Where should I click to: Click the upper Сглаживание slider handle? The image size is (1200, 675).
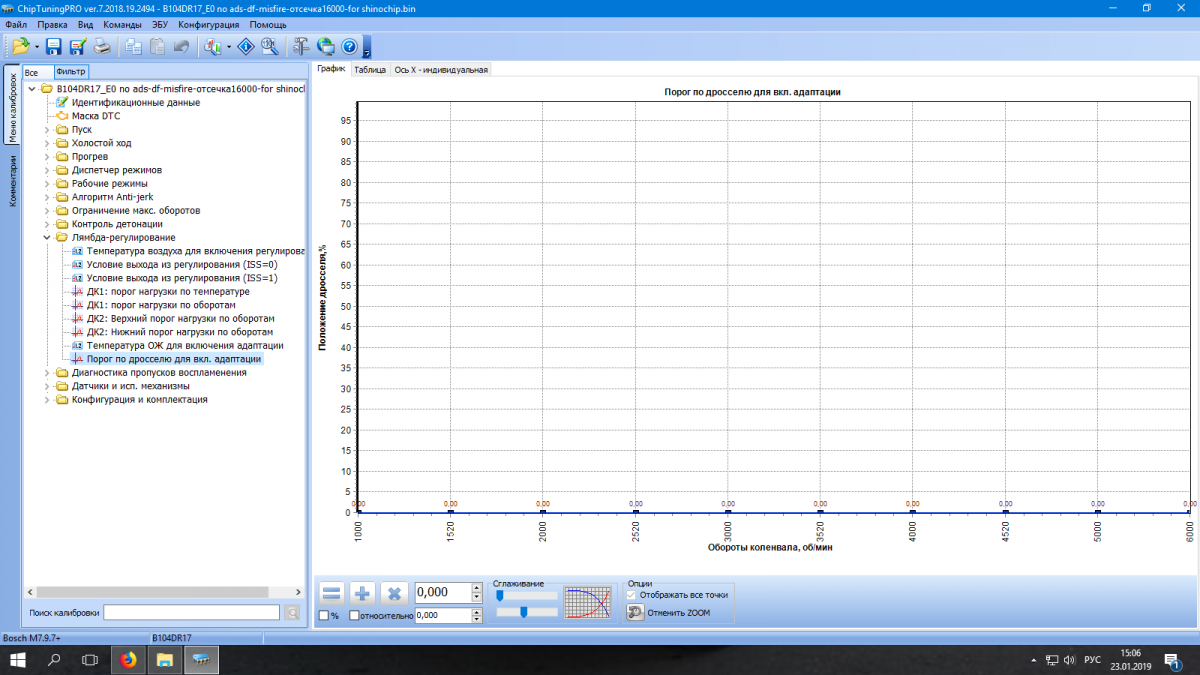pos(499,595)
